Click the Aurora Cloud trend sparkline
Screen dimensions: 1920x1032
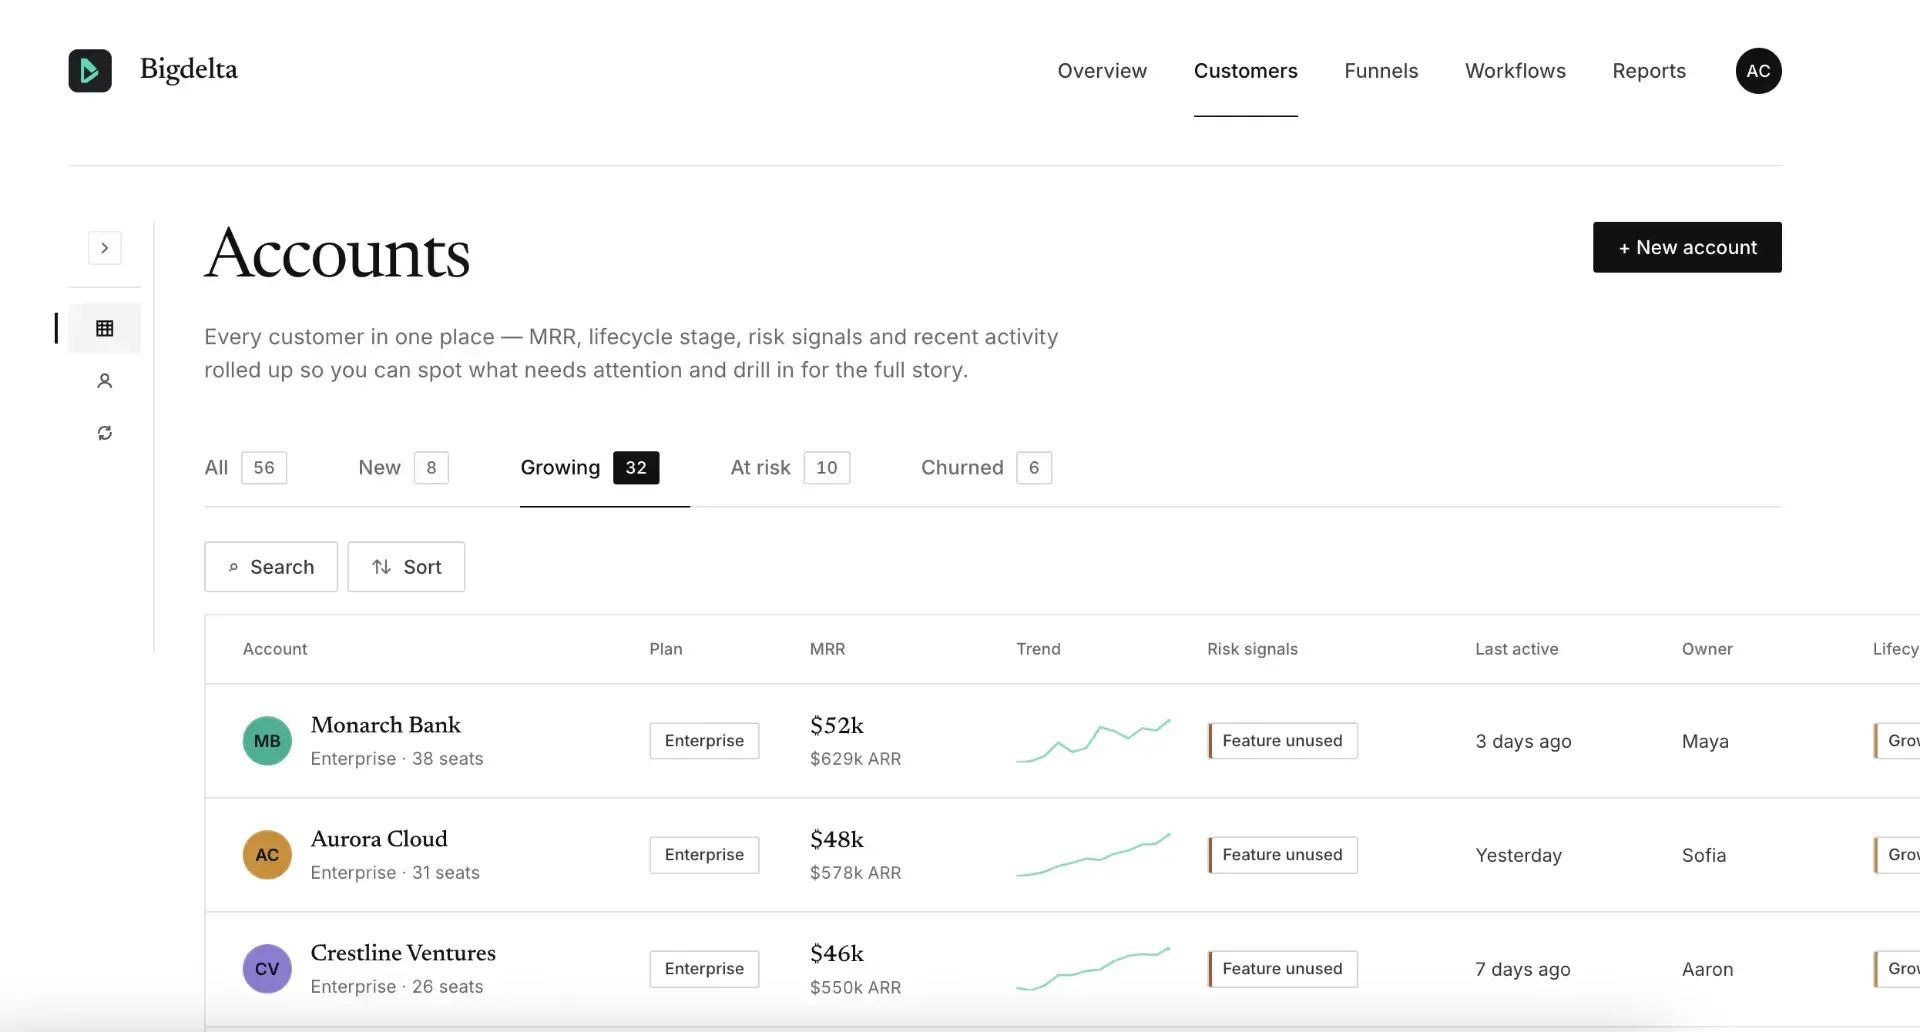(x=1093, y=855)
